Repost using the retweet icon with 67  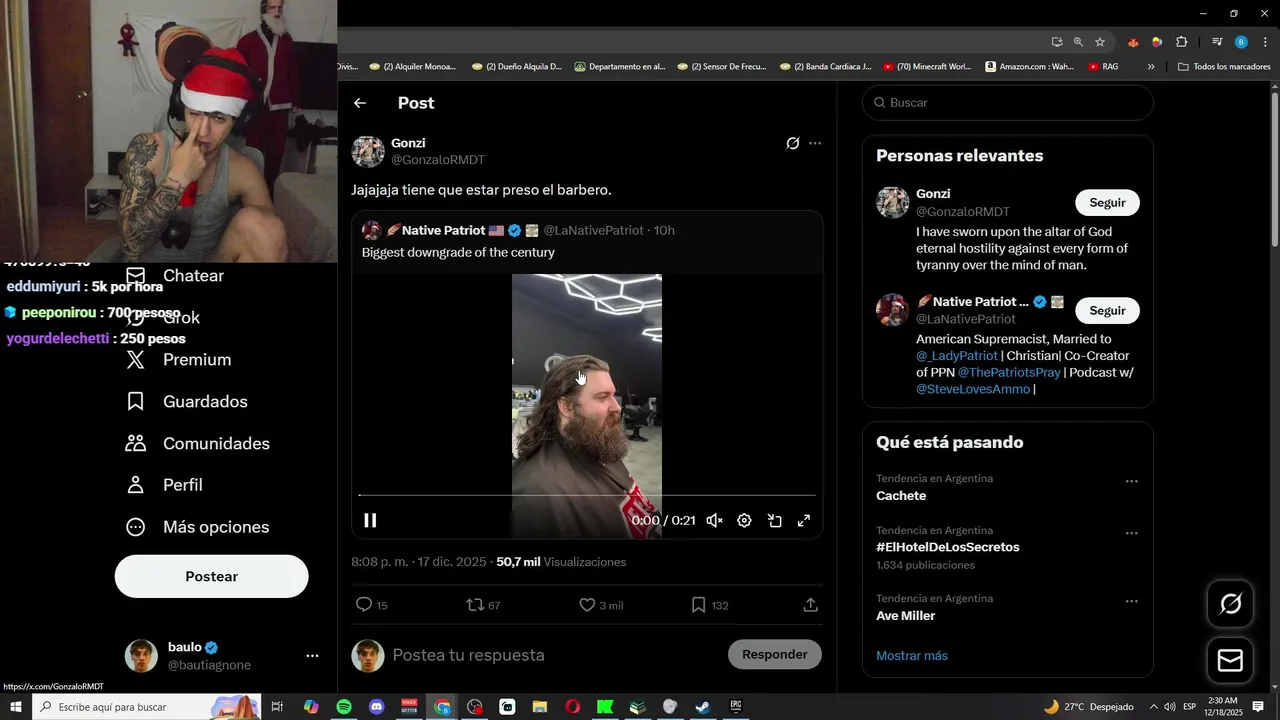[484, 605]
